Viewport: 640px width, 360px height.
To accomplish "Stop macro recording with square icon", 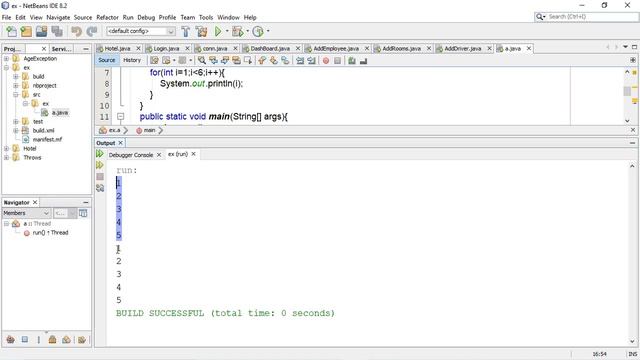I will coord(337,61).
